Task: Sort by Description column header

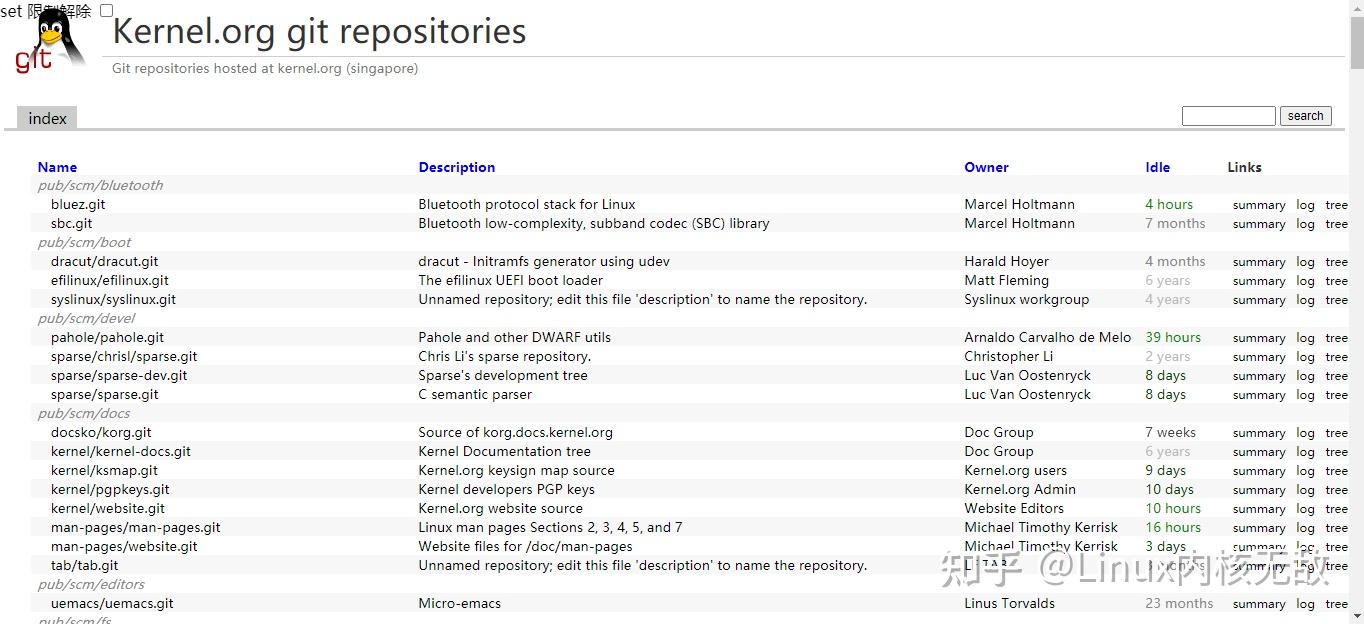Action: point(456,167)
